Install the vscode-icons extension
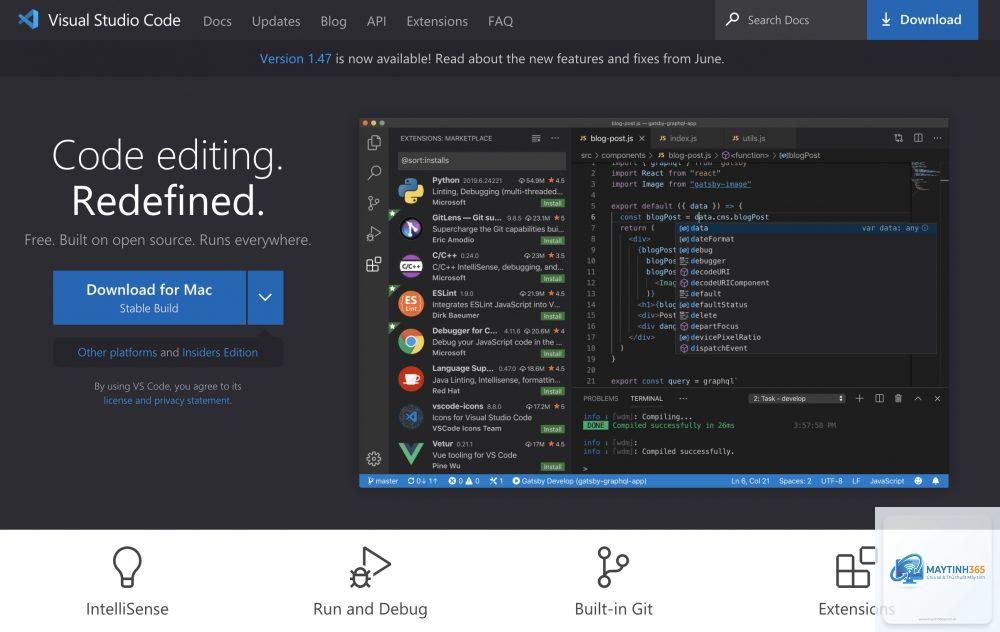This screenshot has height=632, width=1000. coord(552,429)
